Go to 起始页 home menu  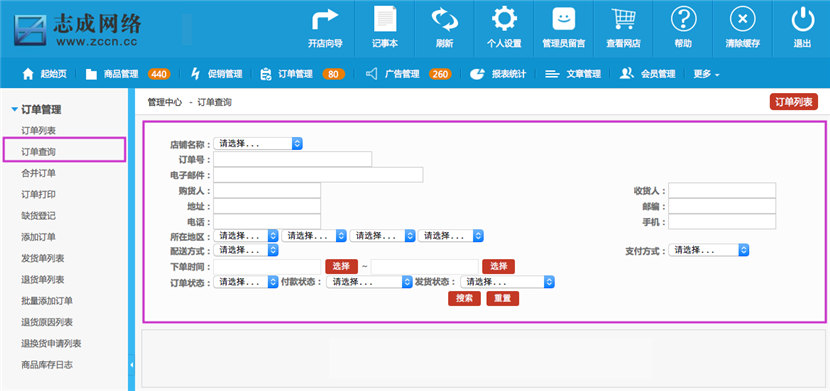pyautogui.click(x=44, y=74)
